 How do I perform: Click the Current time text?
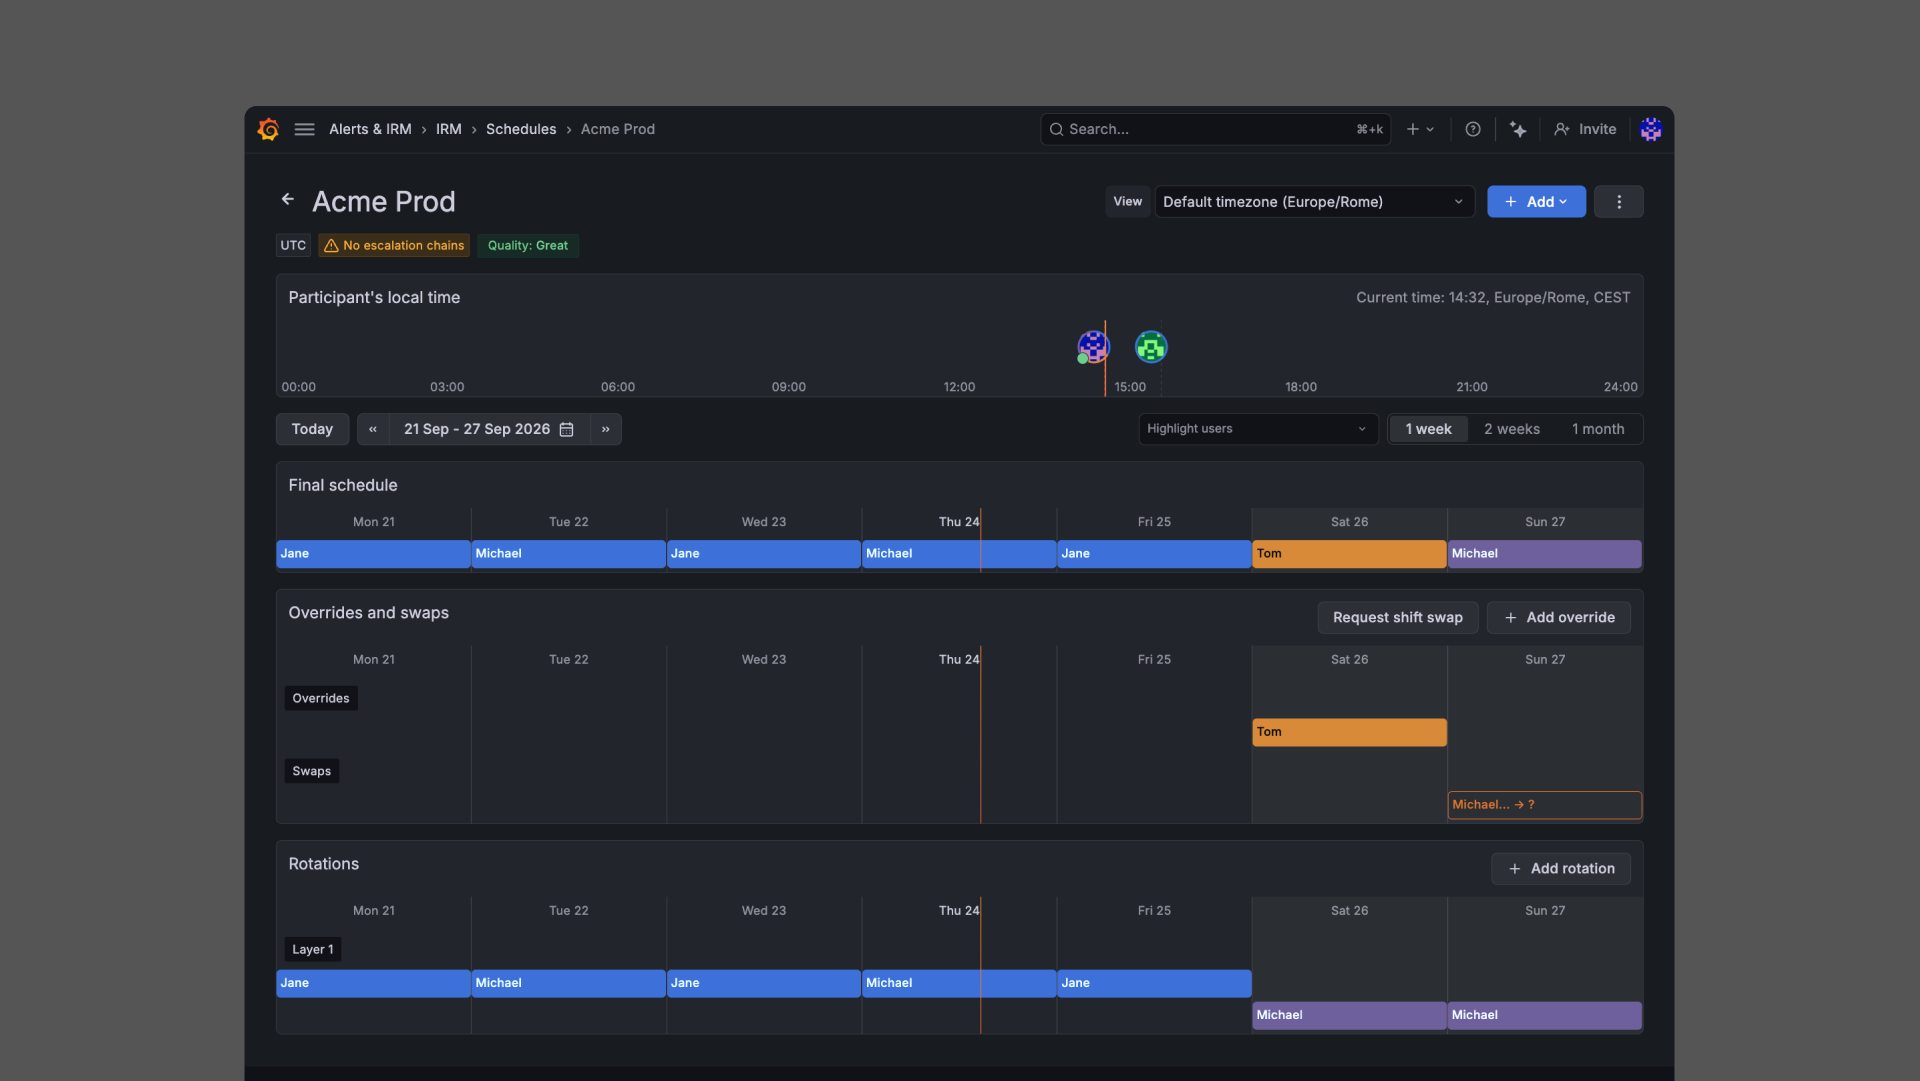coord(1493,297)
